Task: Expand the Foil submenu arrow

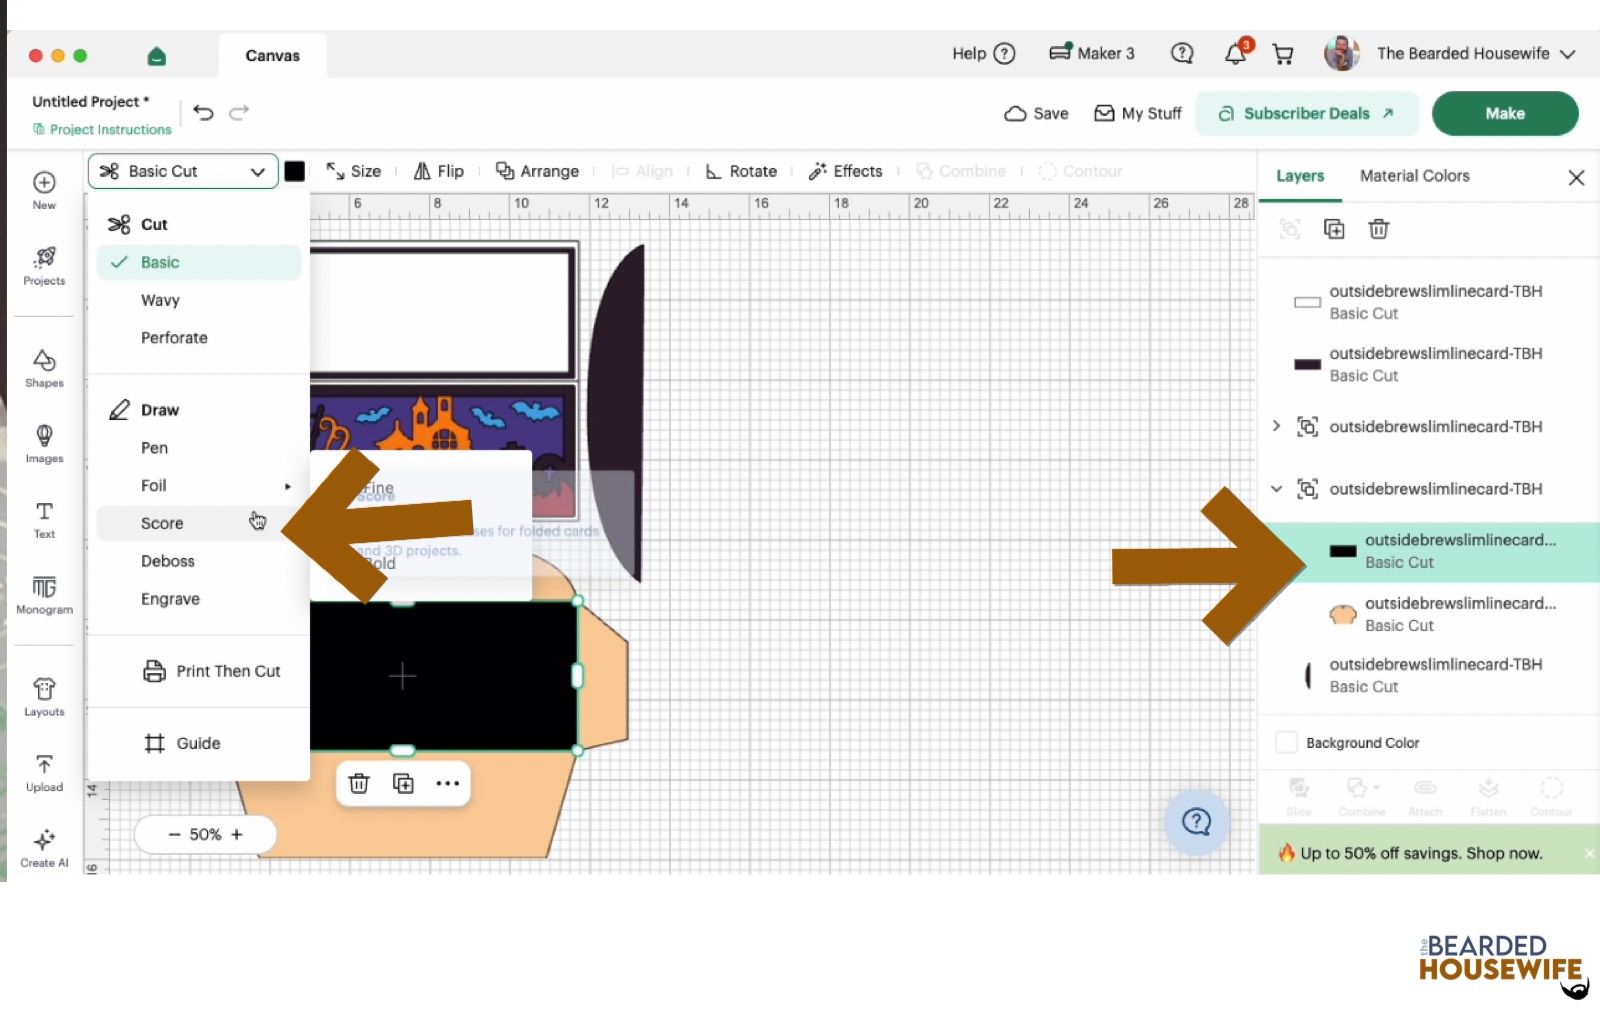Action: tap(288, 486)
